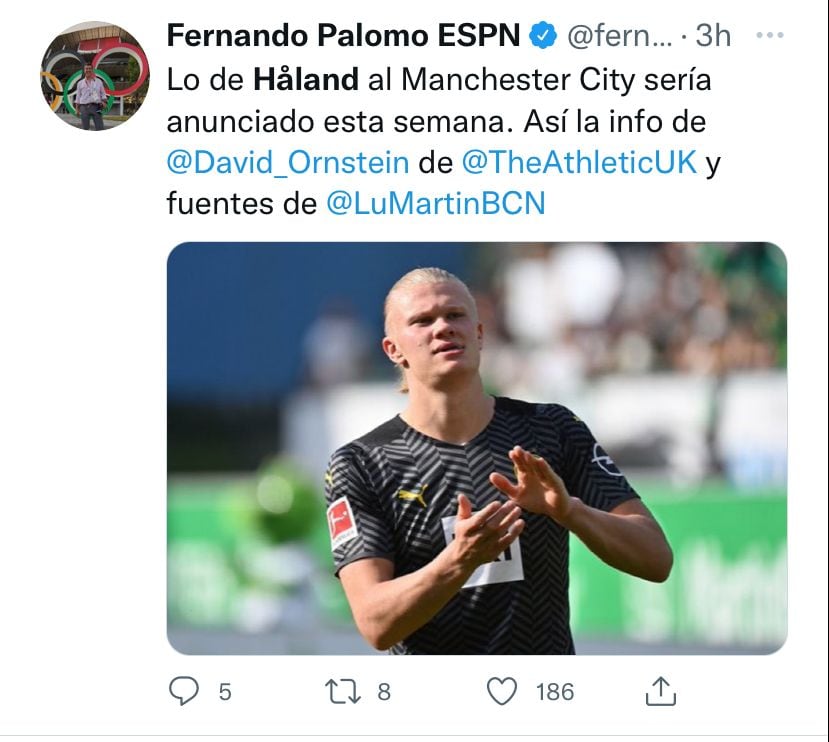Click the reply count 5
829x742 pixels.
[x=225, y=691]
